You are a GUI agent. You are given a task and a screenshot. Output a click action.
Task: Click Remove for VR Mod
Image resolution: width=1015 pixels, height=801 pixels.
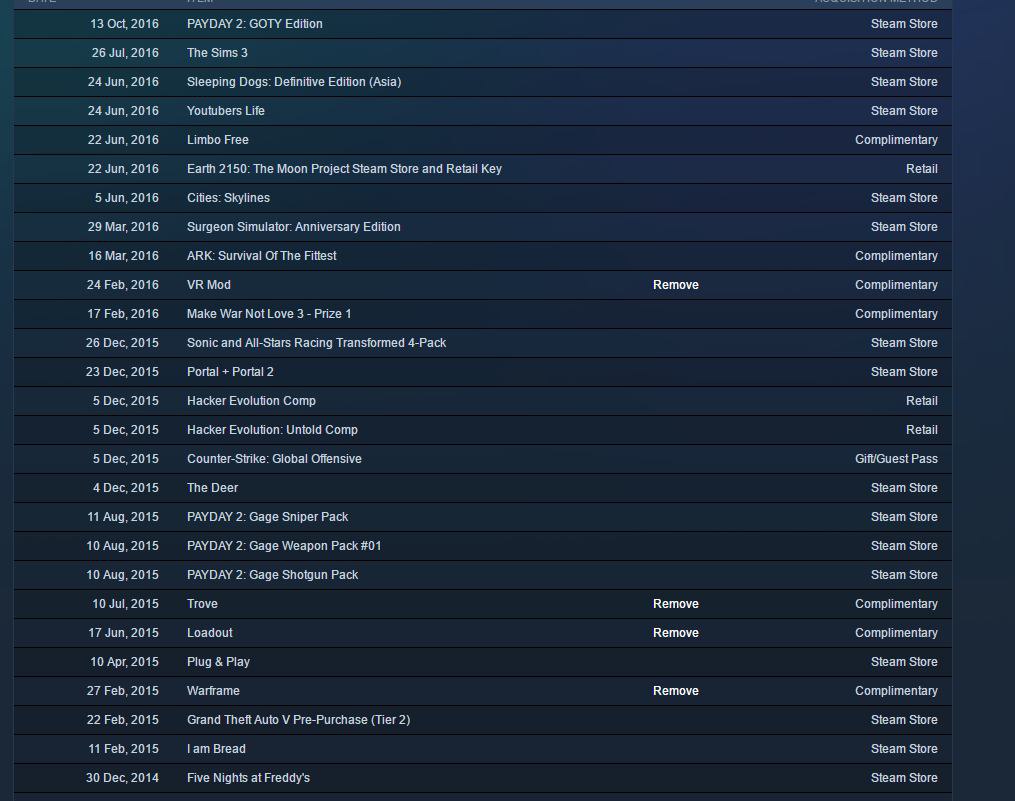pos(676,285)
